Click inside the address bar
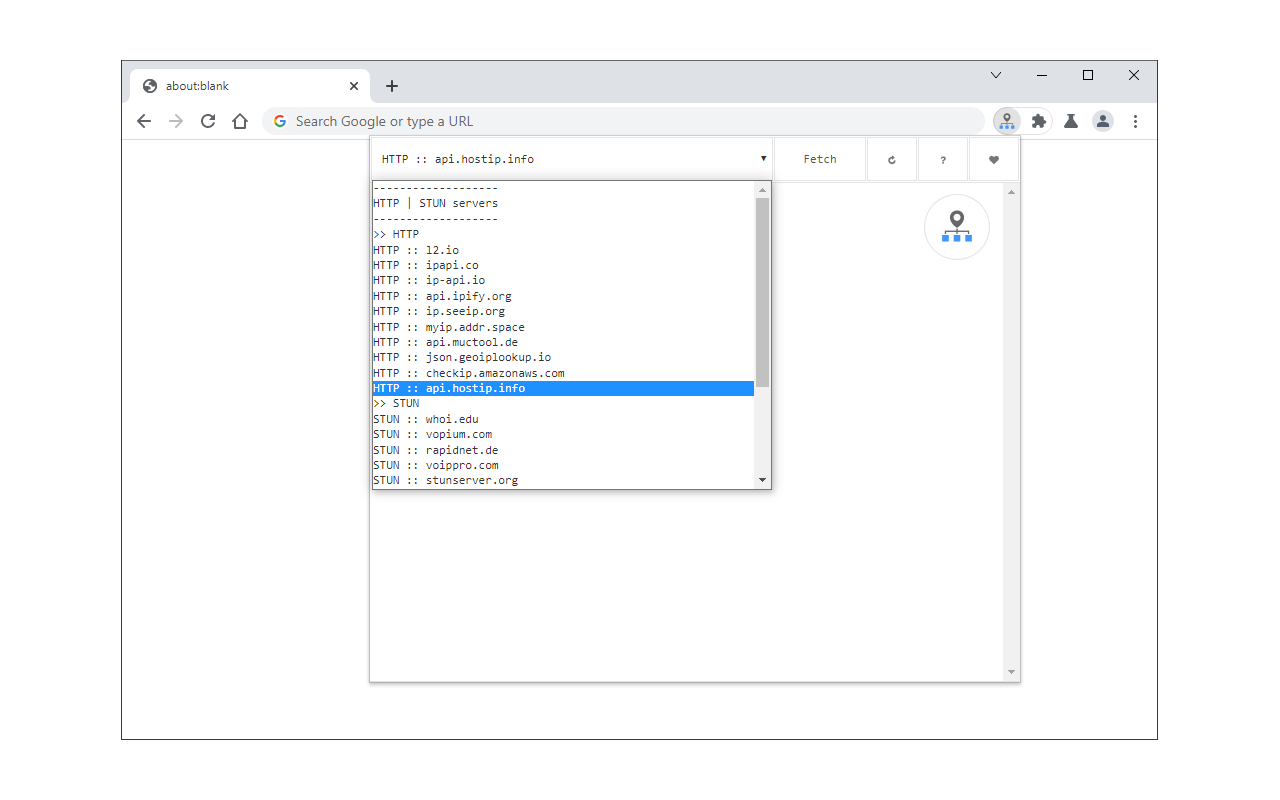This screenshot has width=1280, height=800. click(x=600, y=120)
